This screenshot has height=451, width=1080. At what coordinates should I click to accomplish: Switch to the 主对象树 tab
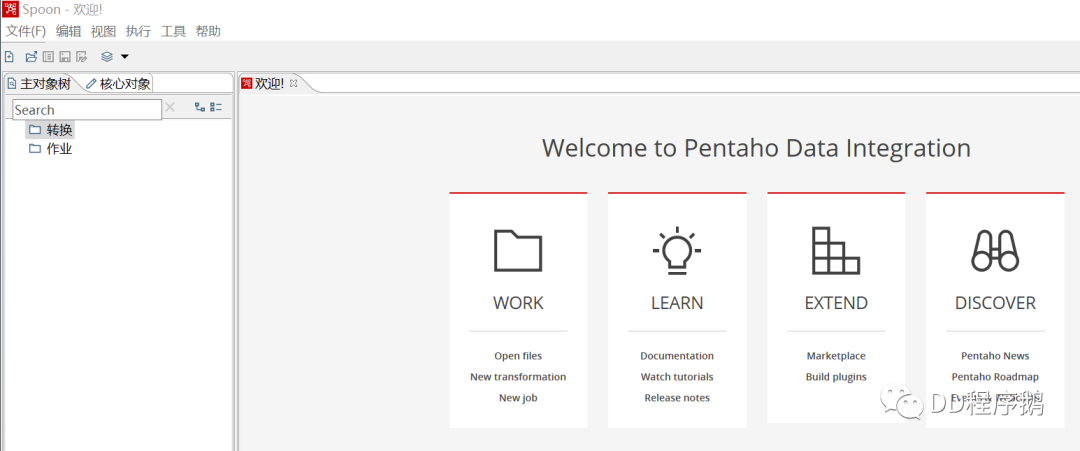click(39, 84)
